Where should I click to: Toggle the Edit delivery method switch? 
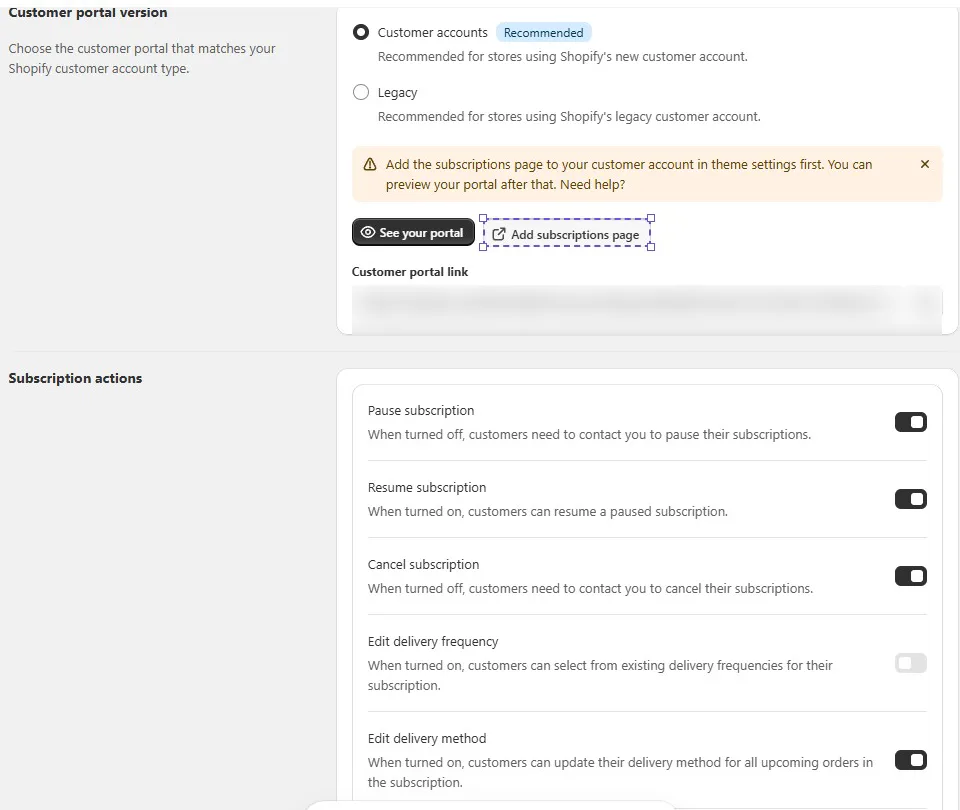(x=910, y=760)
